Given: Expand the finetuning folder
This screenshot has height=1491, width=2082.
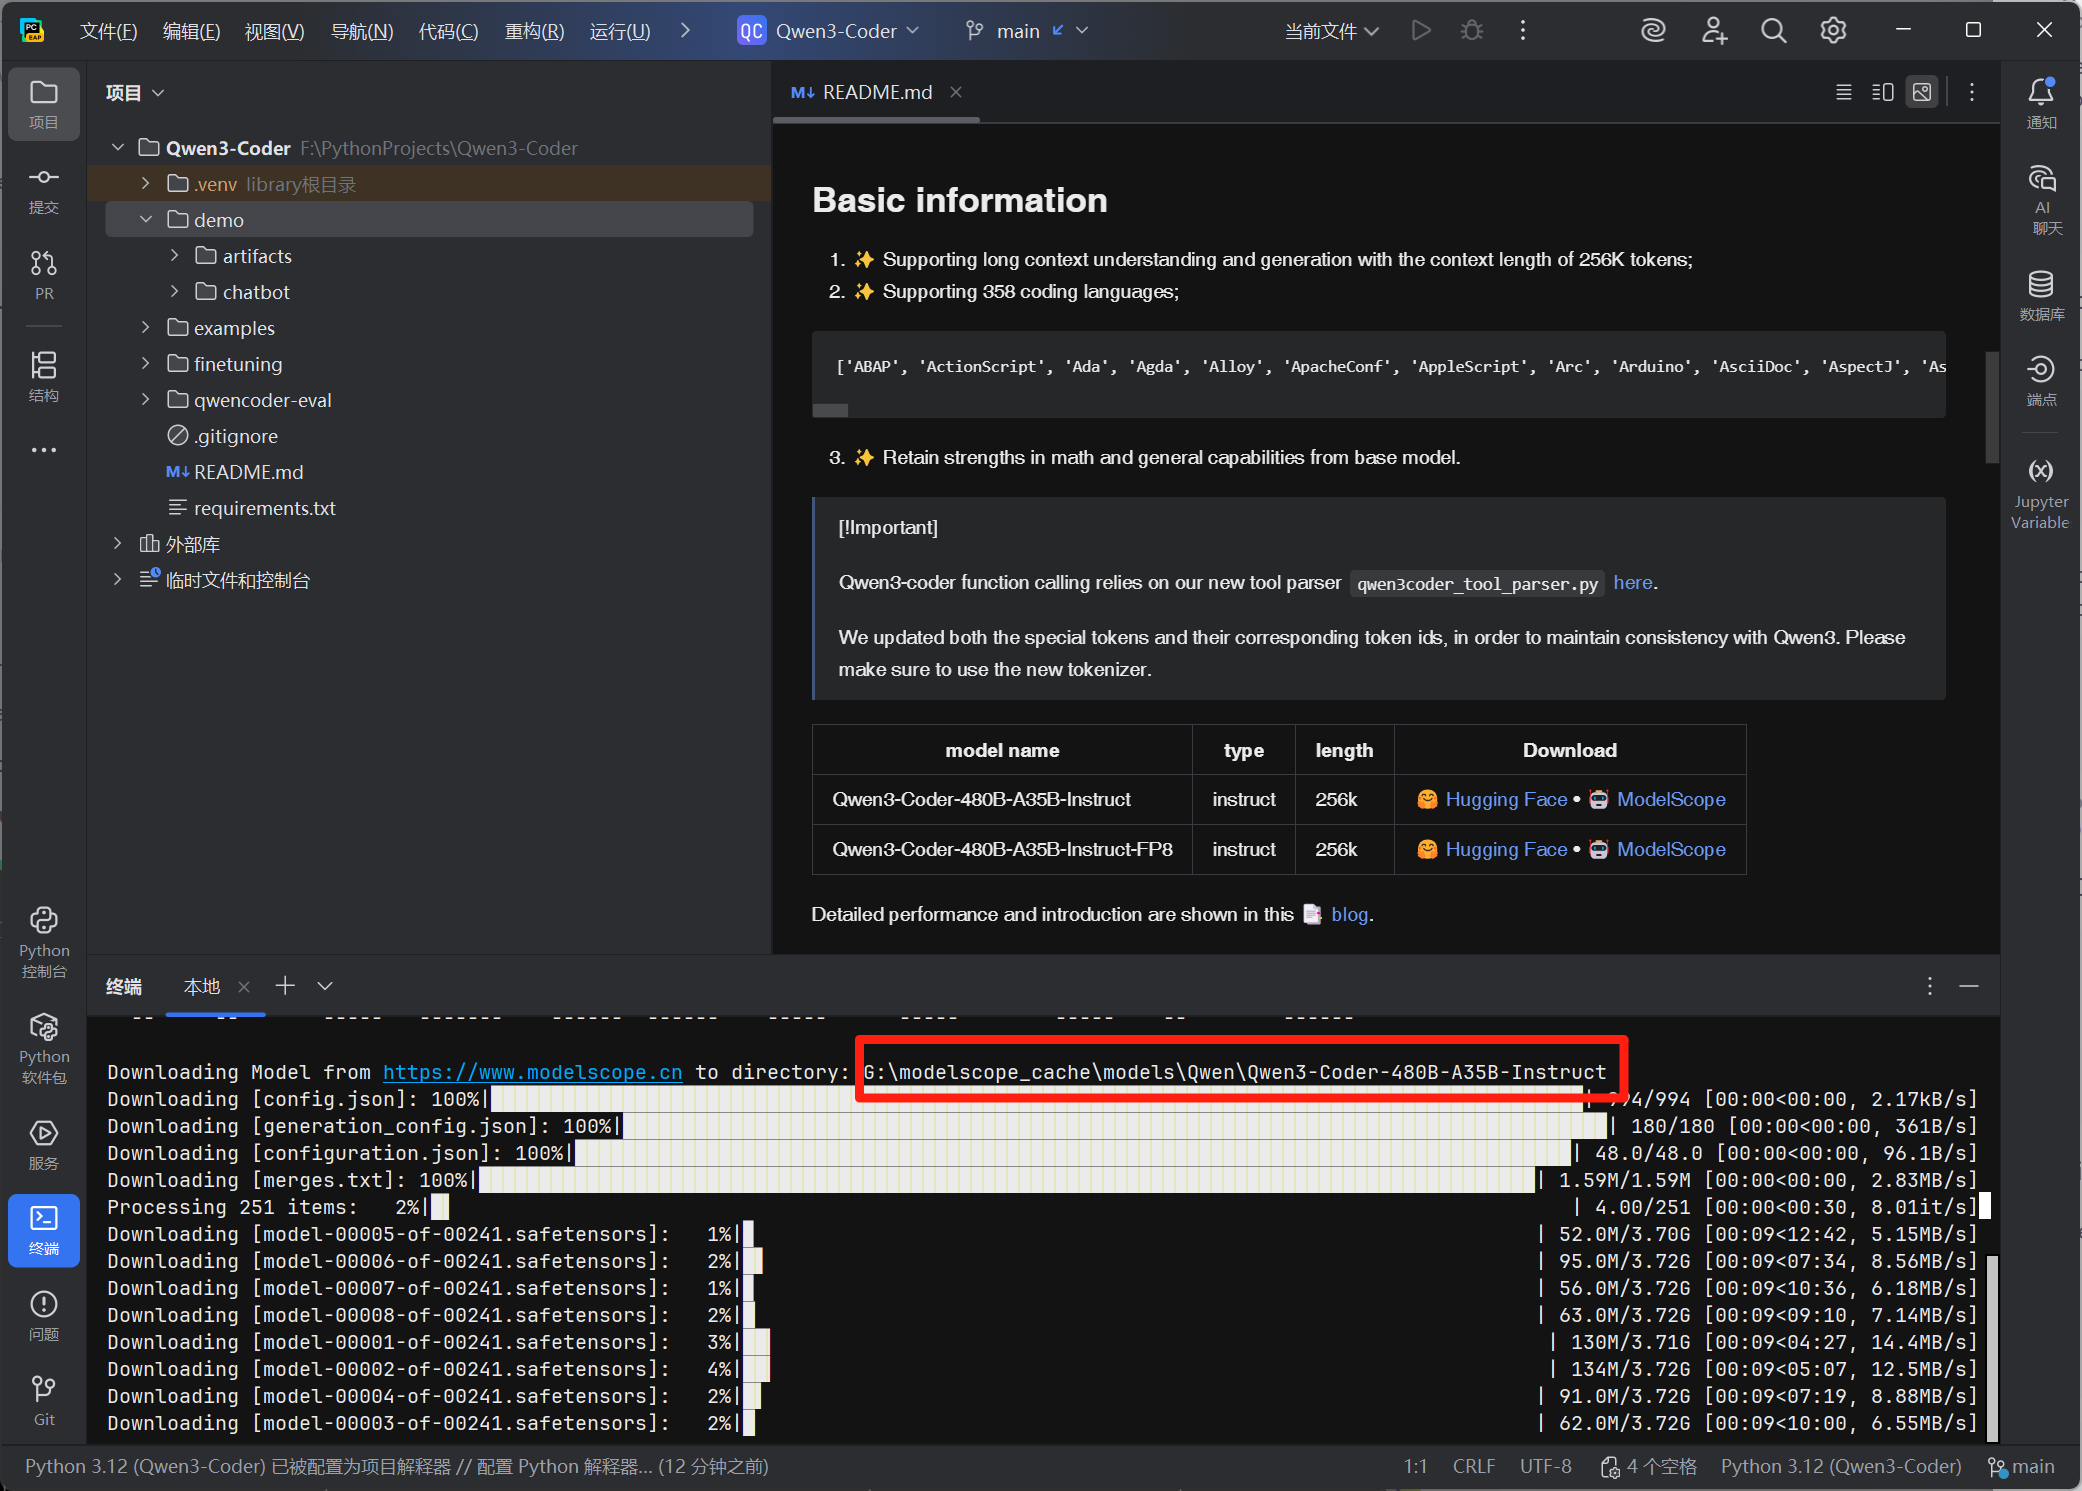Looking at the screenshot, I should point(146,364).
